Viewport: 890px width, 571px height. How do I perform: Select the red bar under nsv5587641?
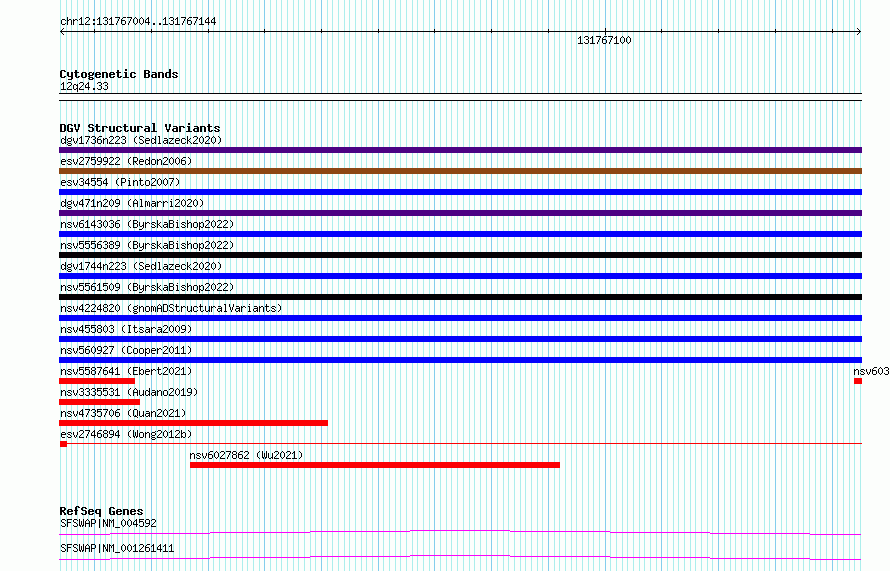coord(97,381)
